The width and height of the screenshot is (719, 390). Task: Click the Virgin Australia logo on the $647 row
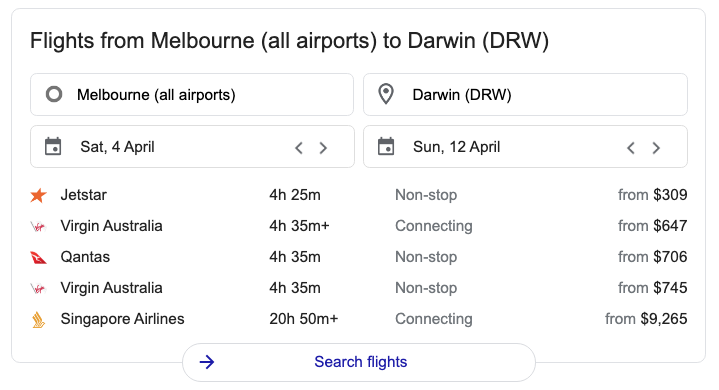(39, 226)
